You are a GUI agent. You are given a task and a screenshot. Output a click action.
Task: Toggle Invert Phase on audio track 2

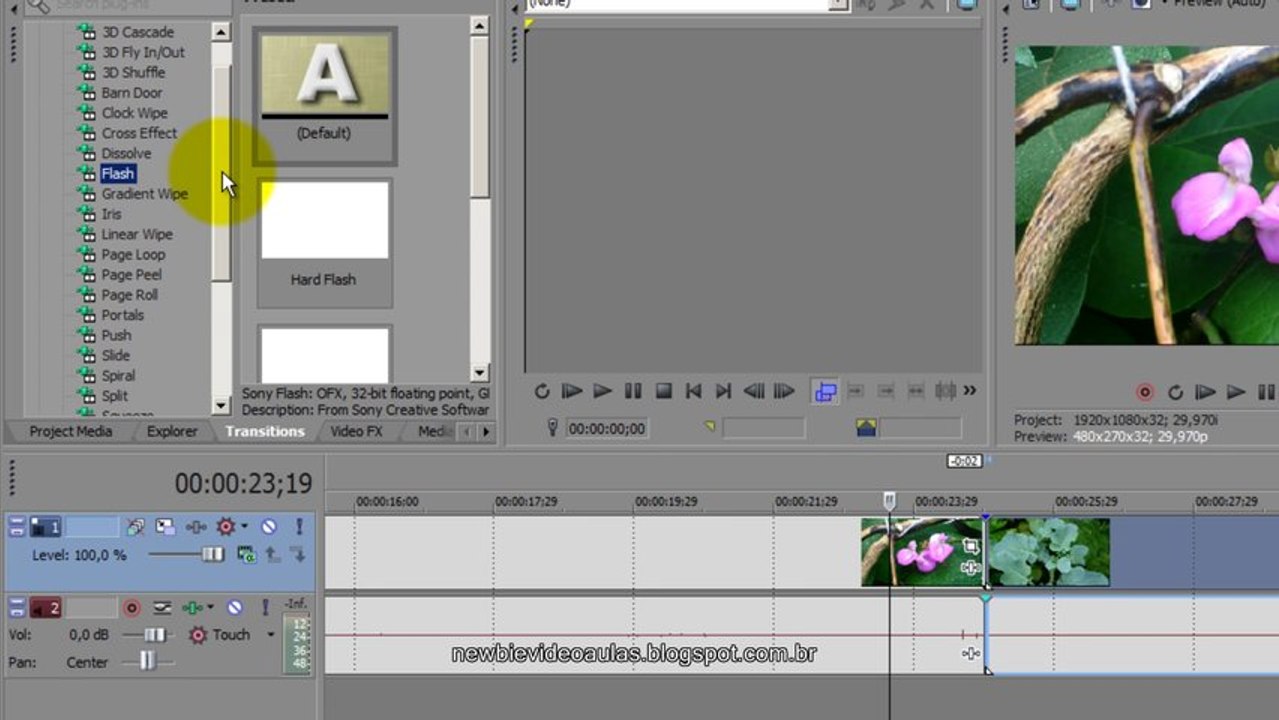pyautogui.click(x=161, y=607)
